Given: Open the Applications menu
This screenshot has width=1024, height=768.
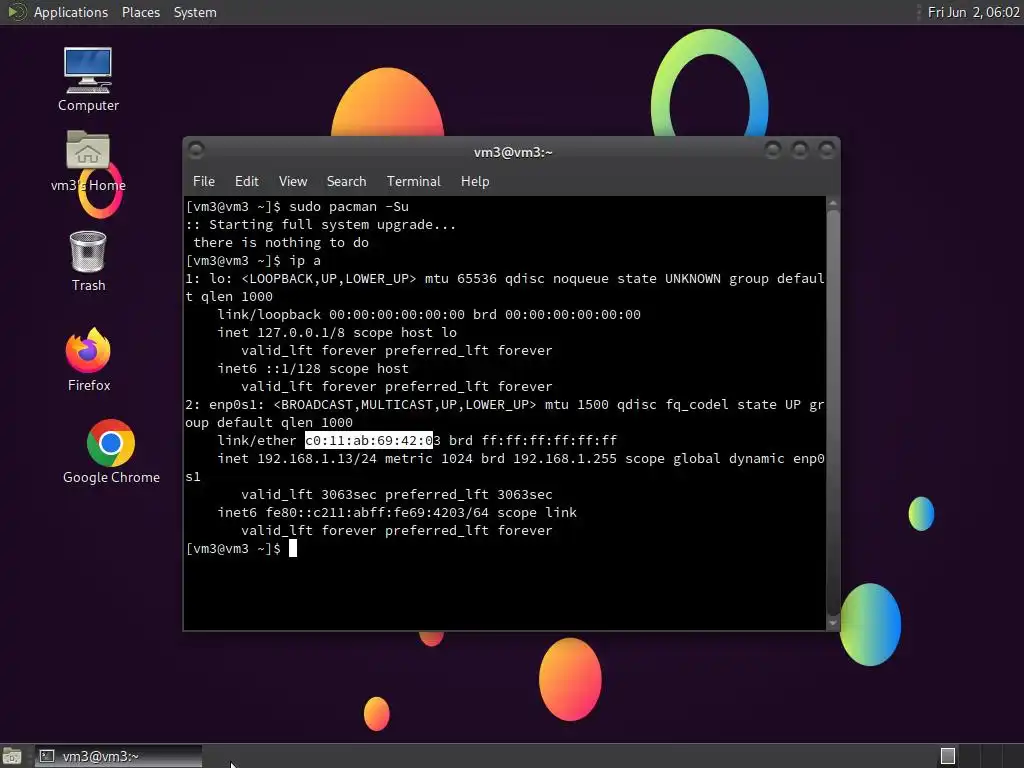Looking at the screenshot, I should [71, 12].
